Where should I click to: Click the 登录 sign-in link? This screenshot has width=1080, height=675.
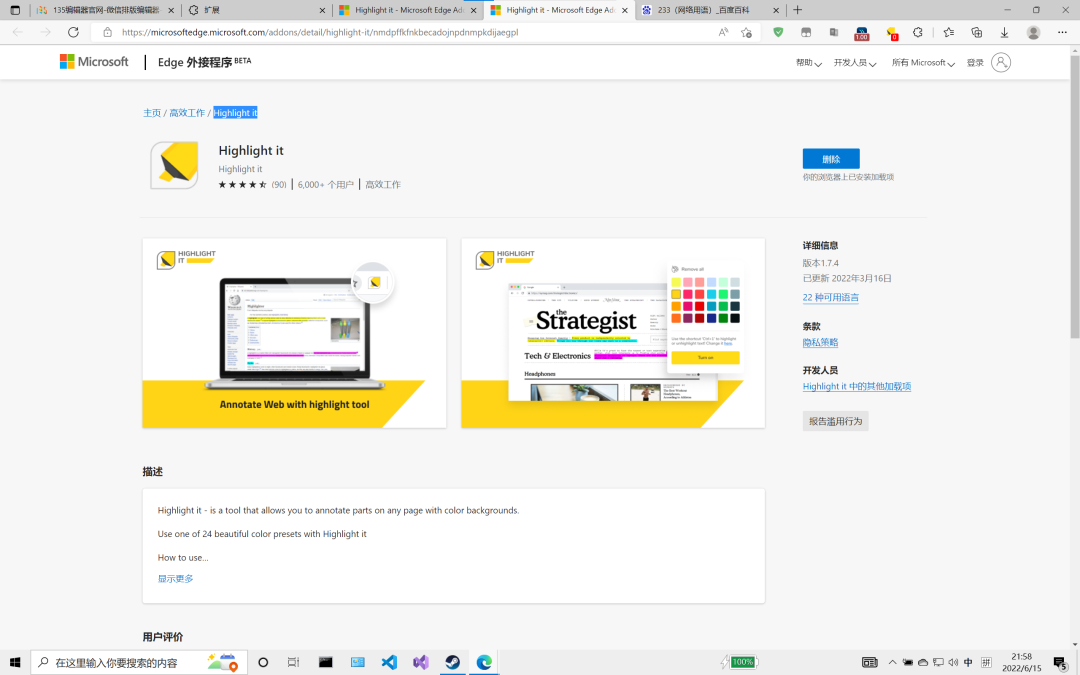click(x=975, y=63)
